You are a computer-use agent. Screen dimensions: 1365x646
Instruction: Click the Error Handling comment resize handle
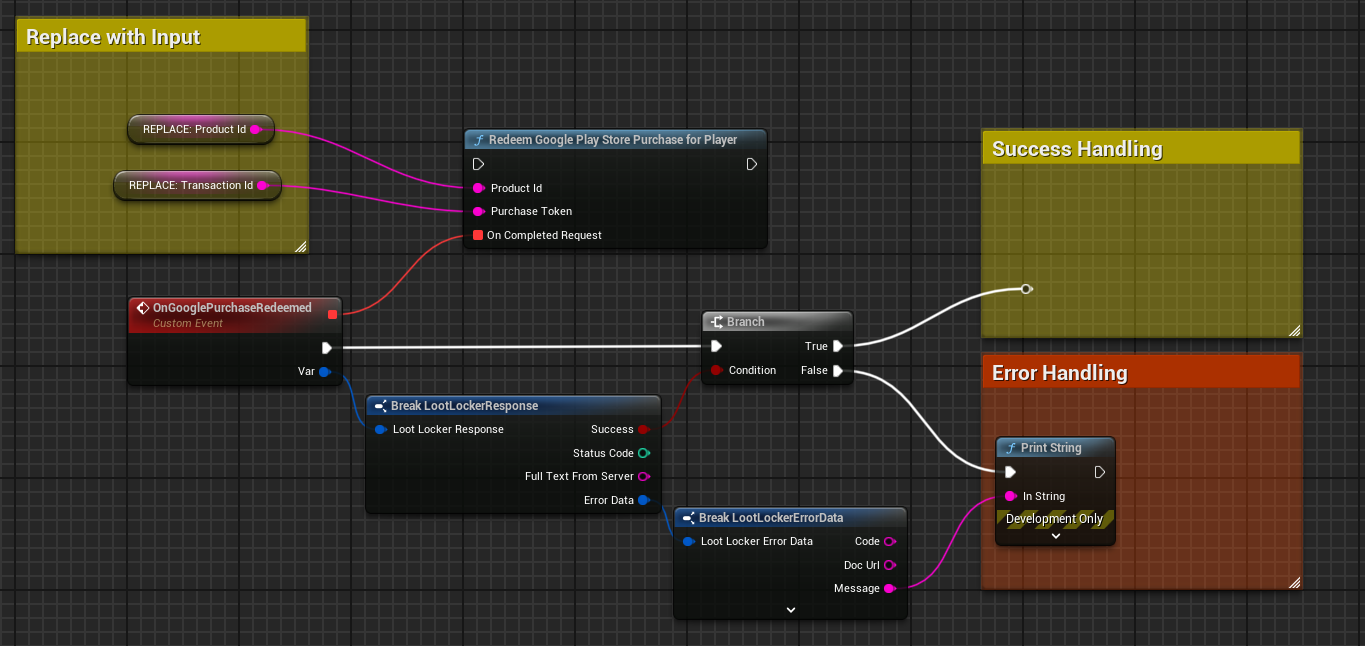click(1294, 582)
